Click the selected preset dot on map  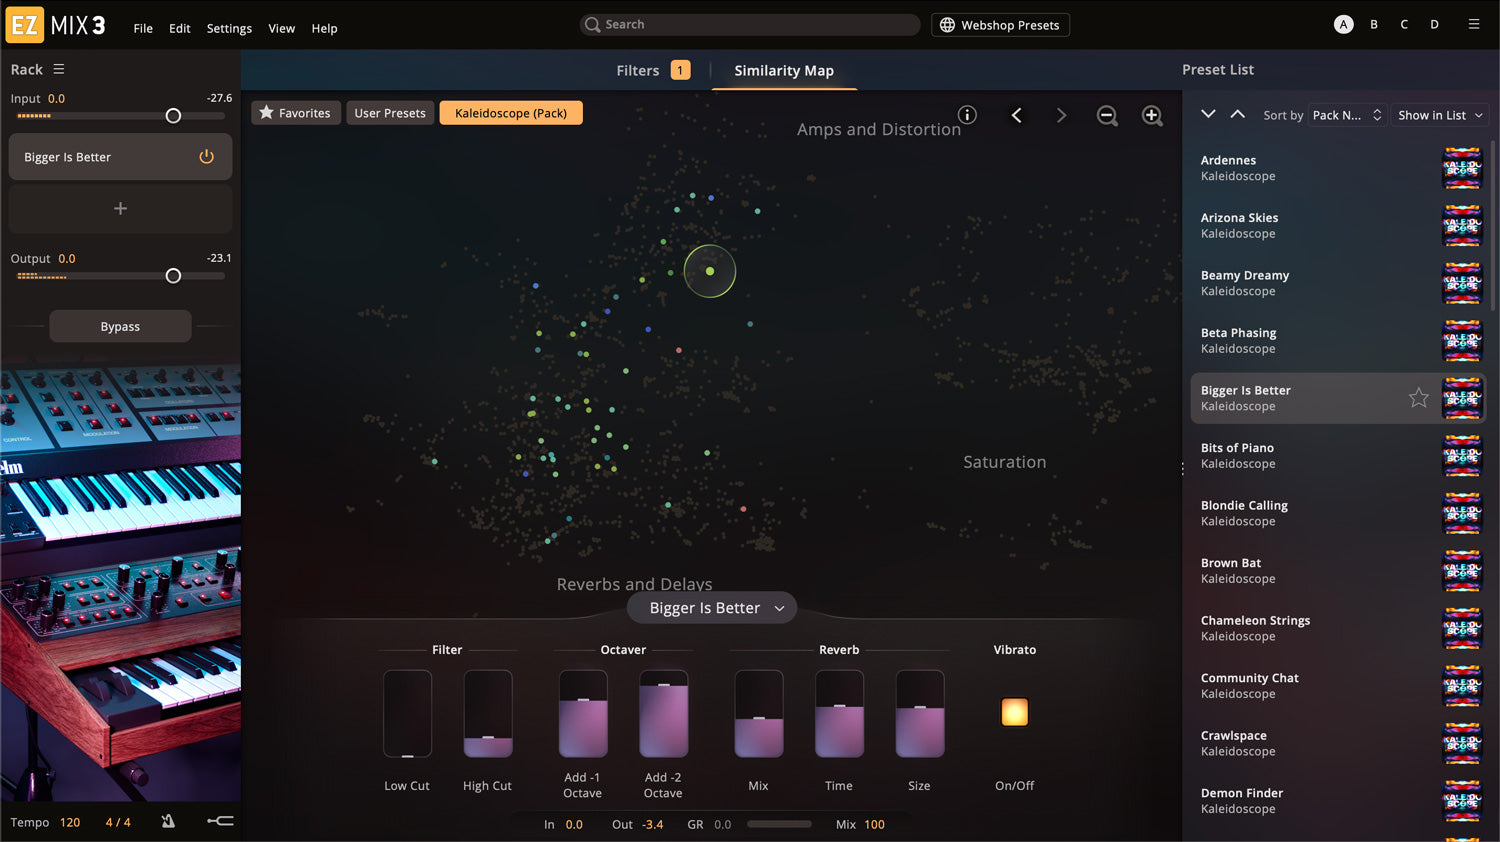point(710,271)
